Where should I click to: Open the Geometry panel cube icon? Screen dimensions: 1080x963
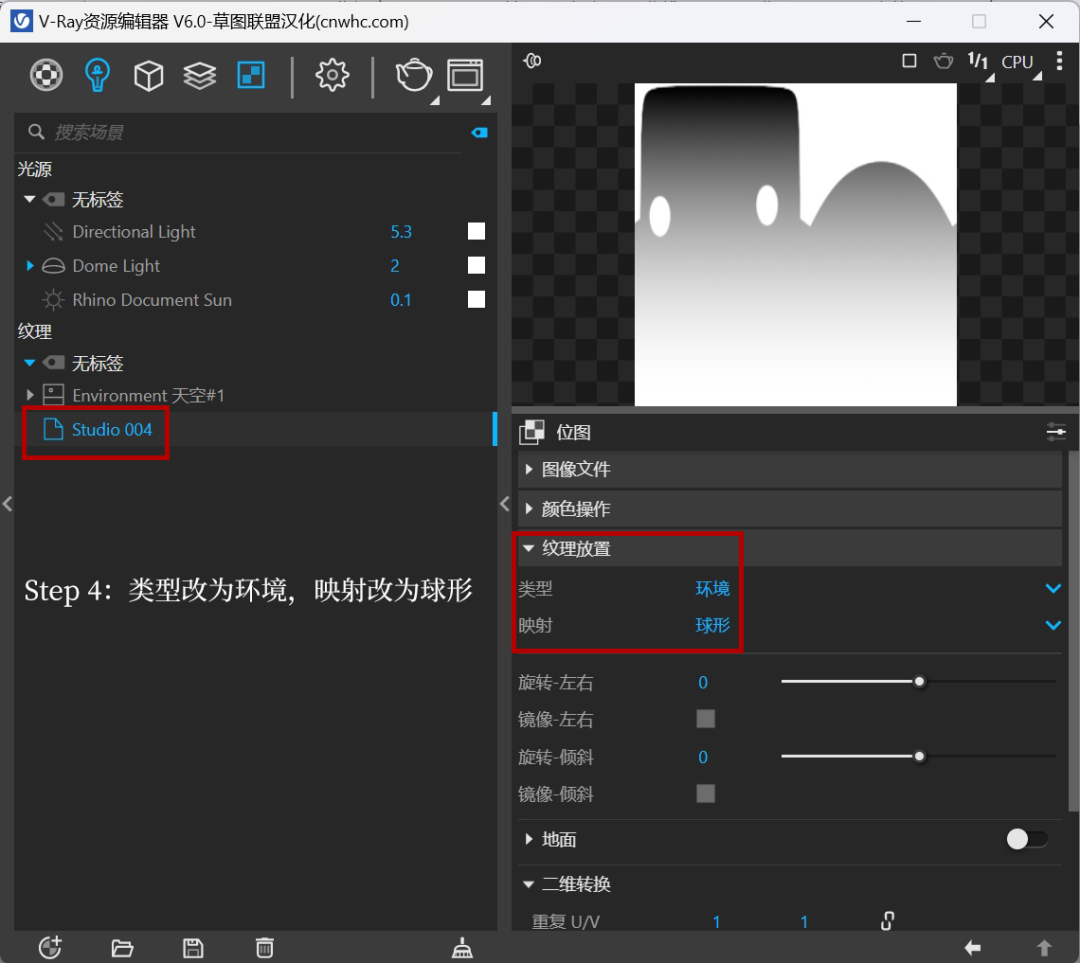click(x=148, y=75)
